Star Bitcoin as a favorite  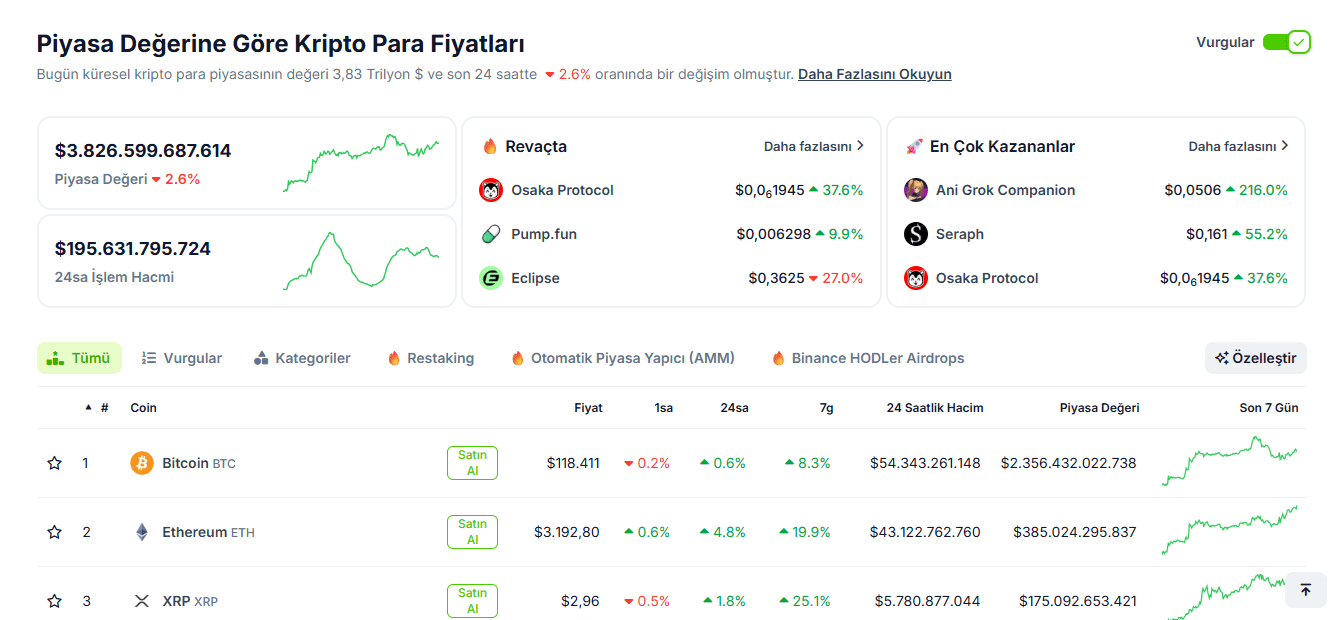click(x=55, y=463)
